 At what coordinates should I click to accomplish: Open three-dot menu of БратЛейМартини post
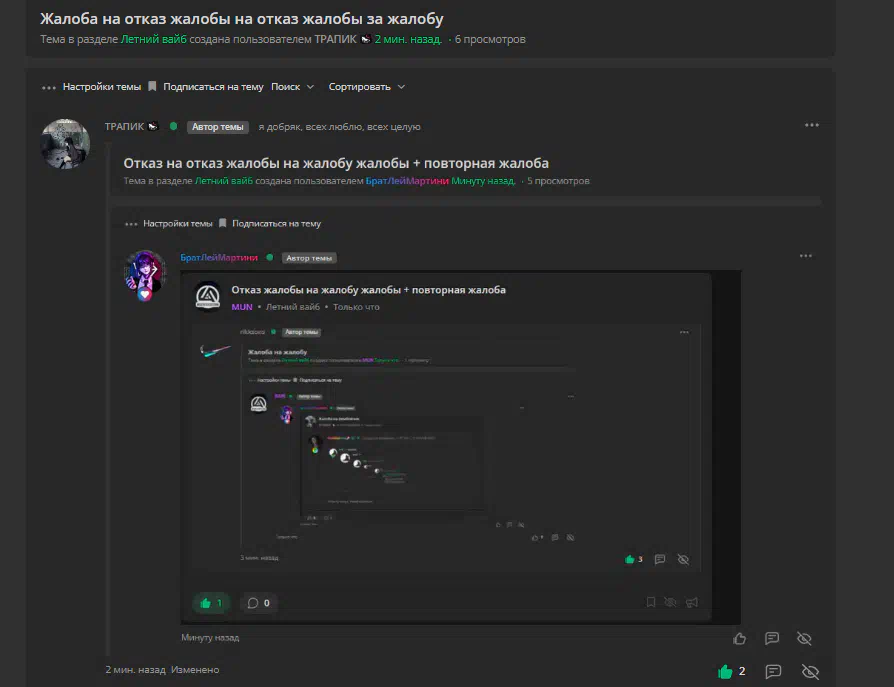806,256
